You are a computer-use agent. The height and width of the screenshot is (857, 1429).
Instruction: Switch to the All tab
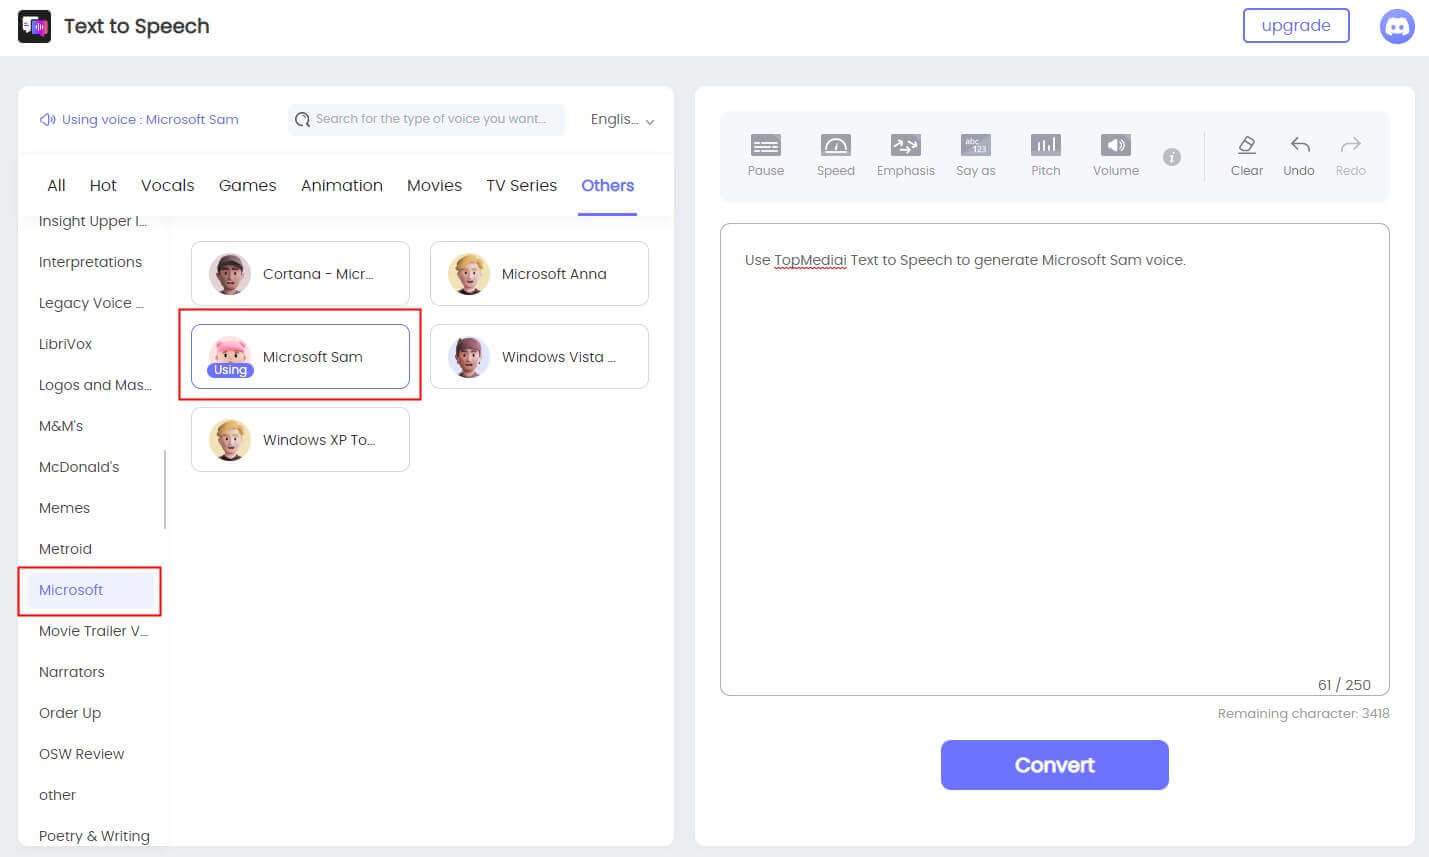coord(56,185)
